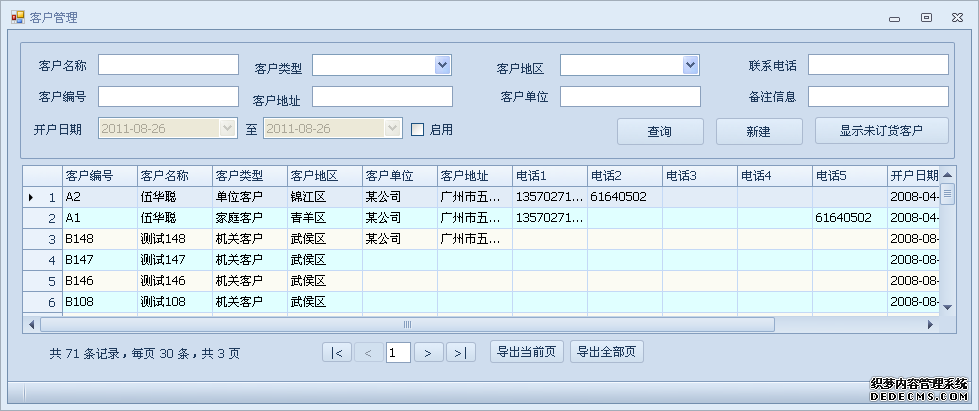Go to next page arrow

pyautogui.click(x=428, y=352)
